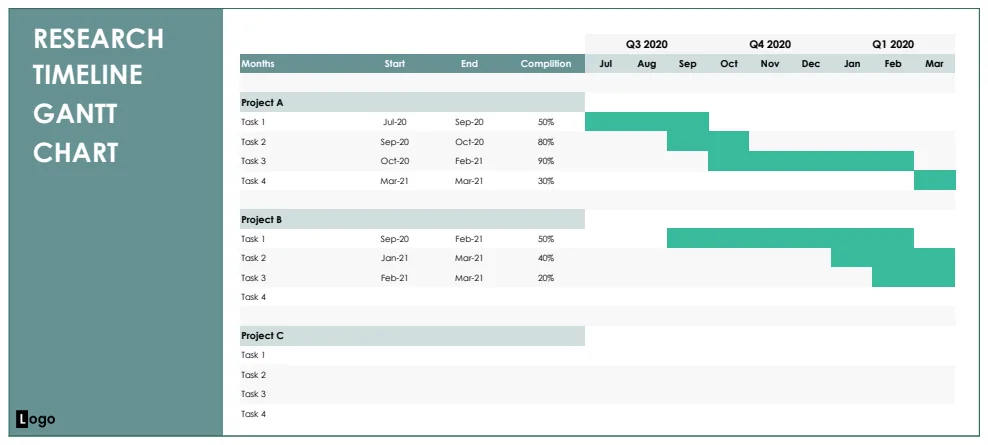Select the Mar-21 start date of Project A Task 4

(x=394, y=181)
